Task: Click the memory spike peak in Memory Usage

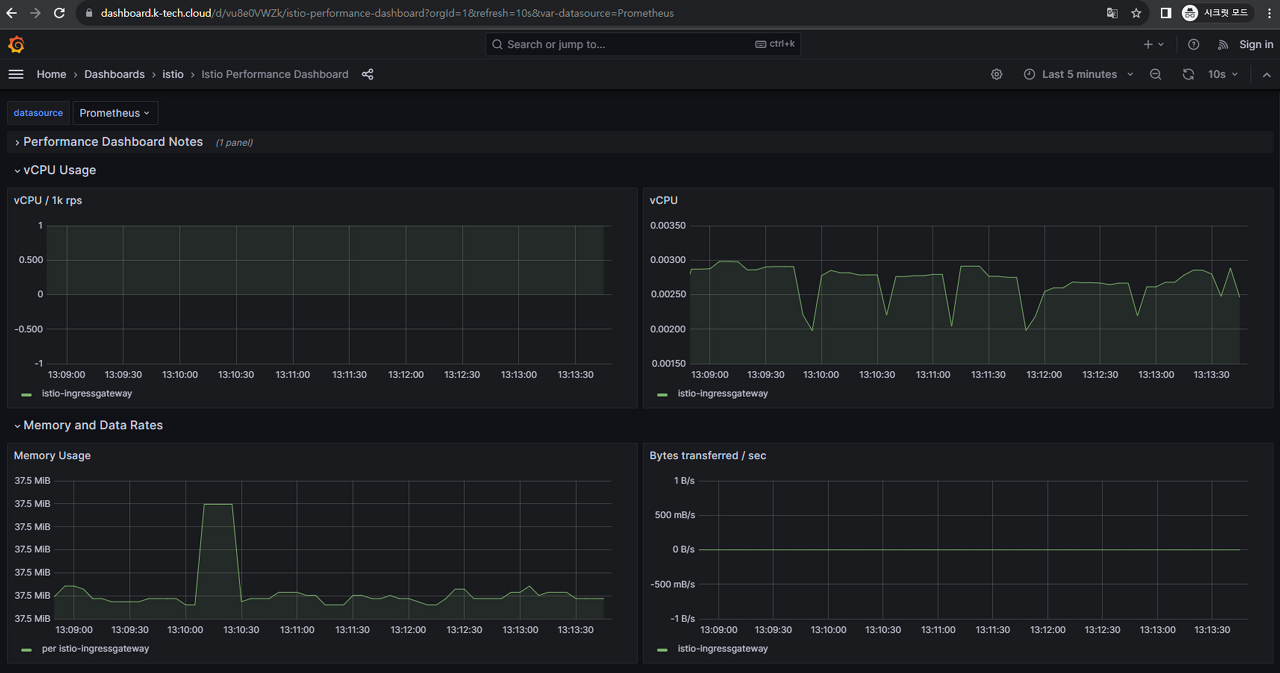Action: coord(218,504)
